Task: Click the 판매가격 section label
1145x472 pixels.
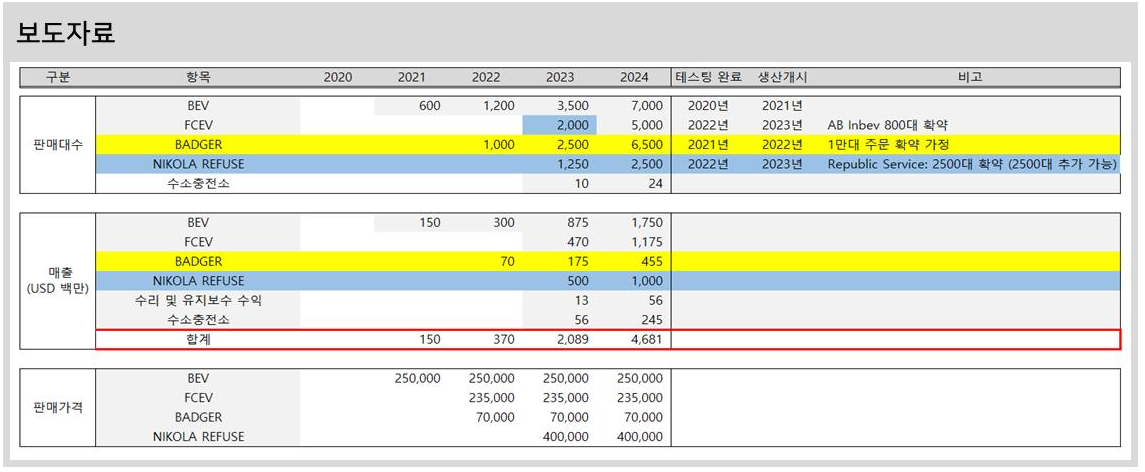Action: (x=58, y=408)
